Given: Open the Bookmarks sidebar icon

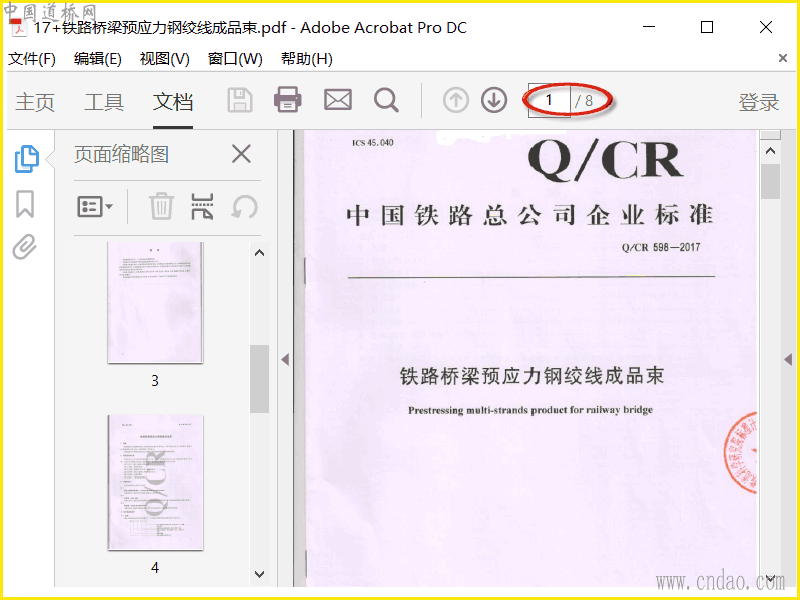Looking at the screenshot, I should (x=25, y=204).
